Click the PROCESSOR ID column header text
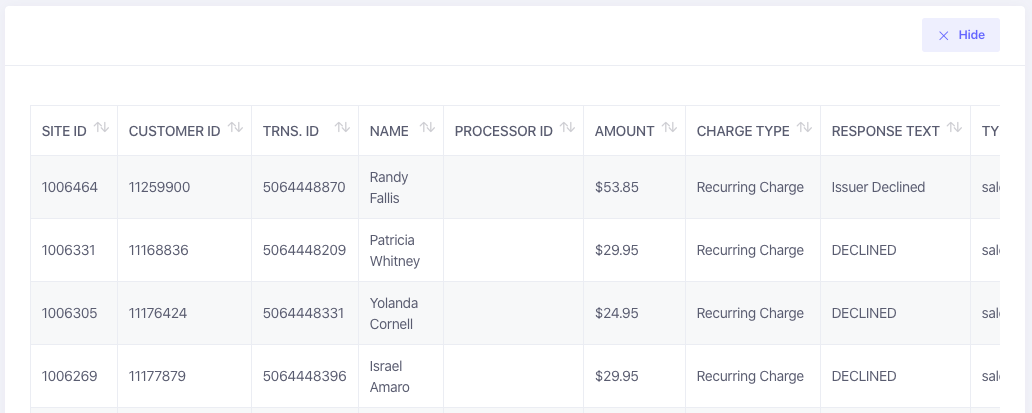 point(503,131)
